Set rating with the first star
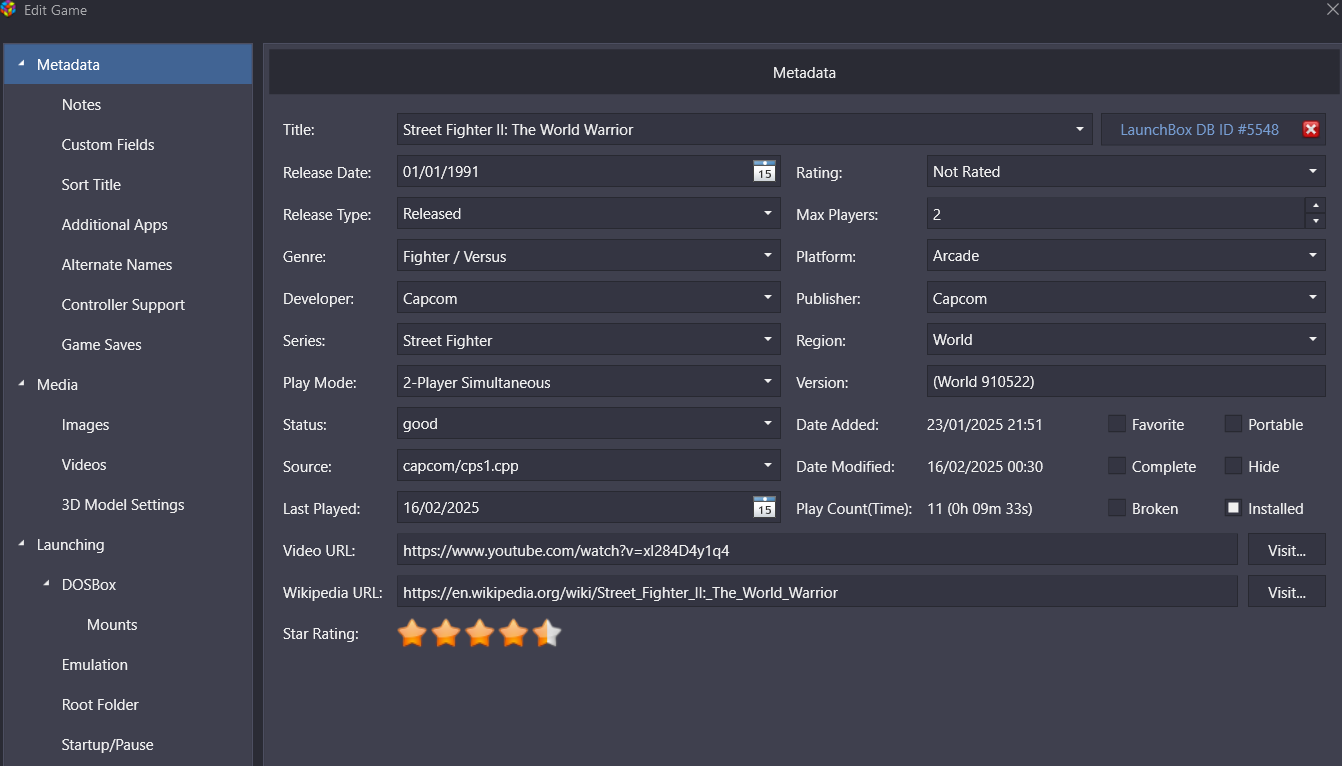1342x766 pixels. coord(412,633)
